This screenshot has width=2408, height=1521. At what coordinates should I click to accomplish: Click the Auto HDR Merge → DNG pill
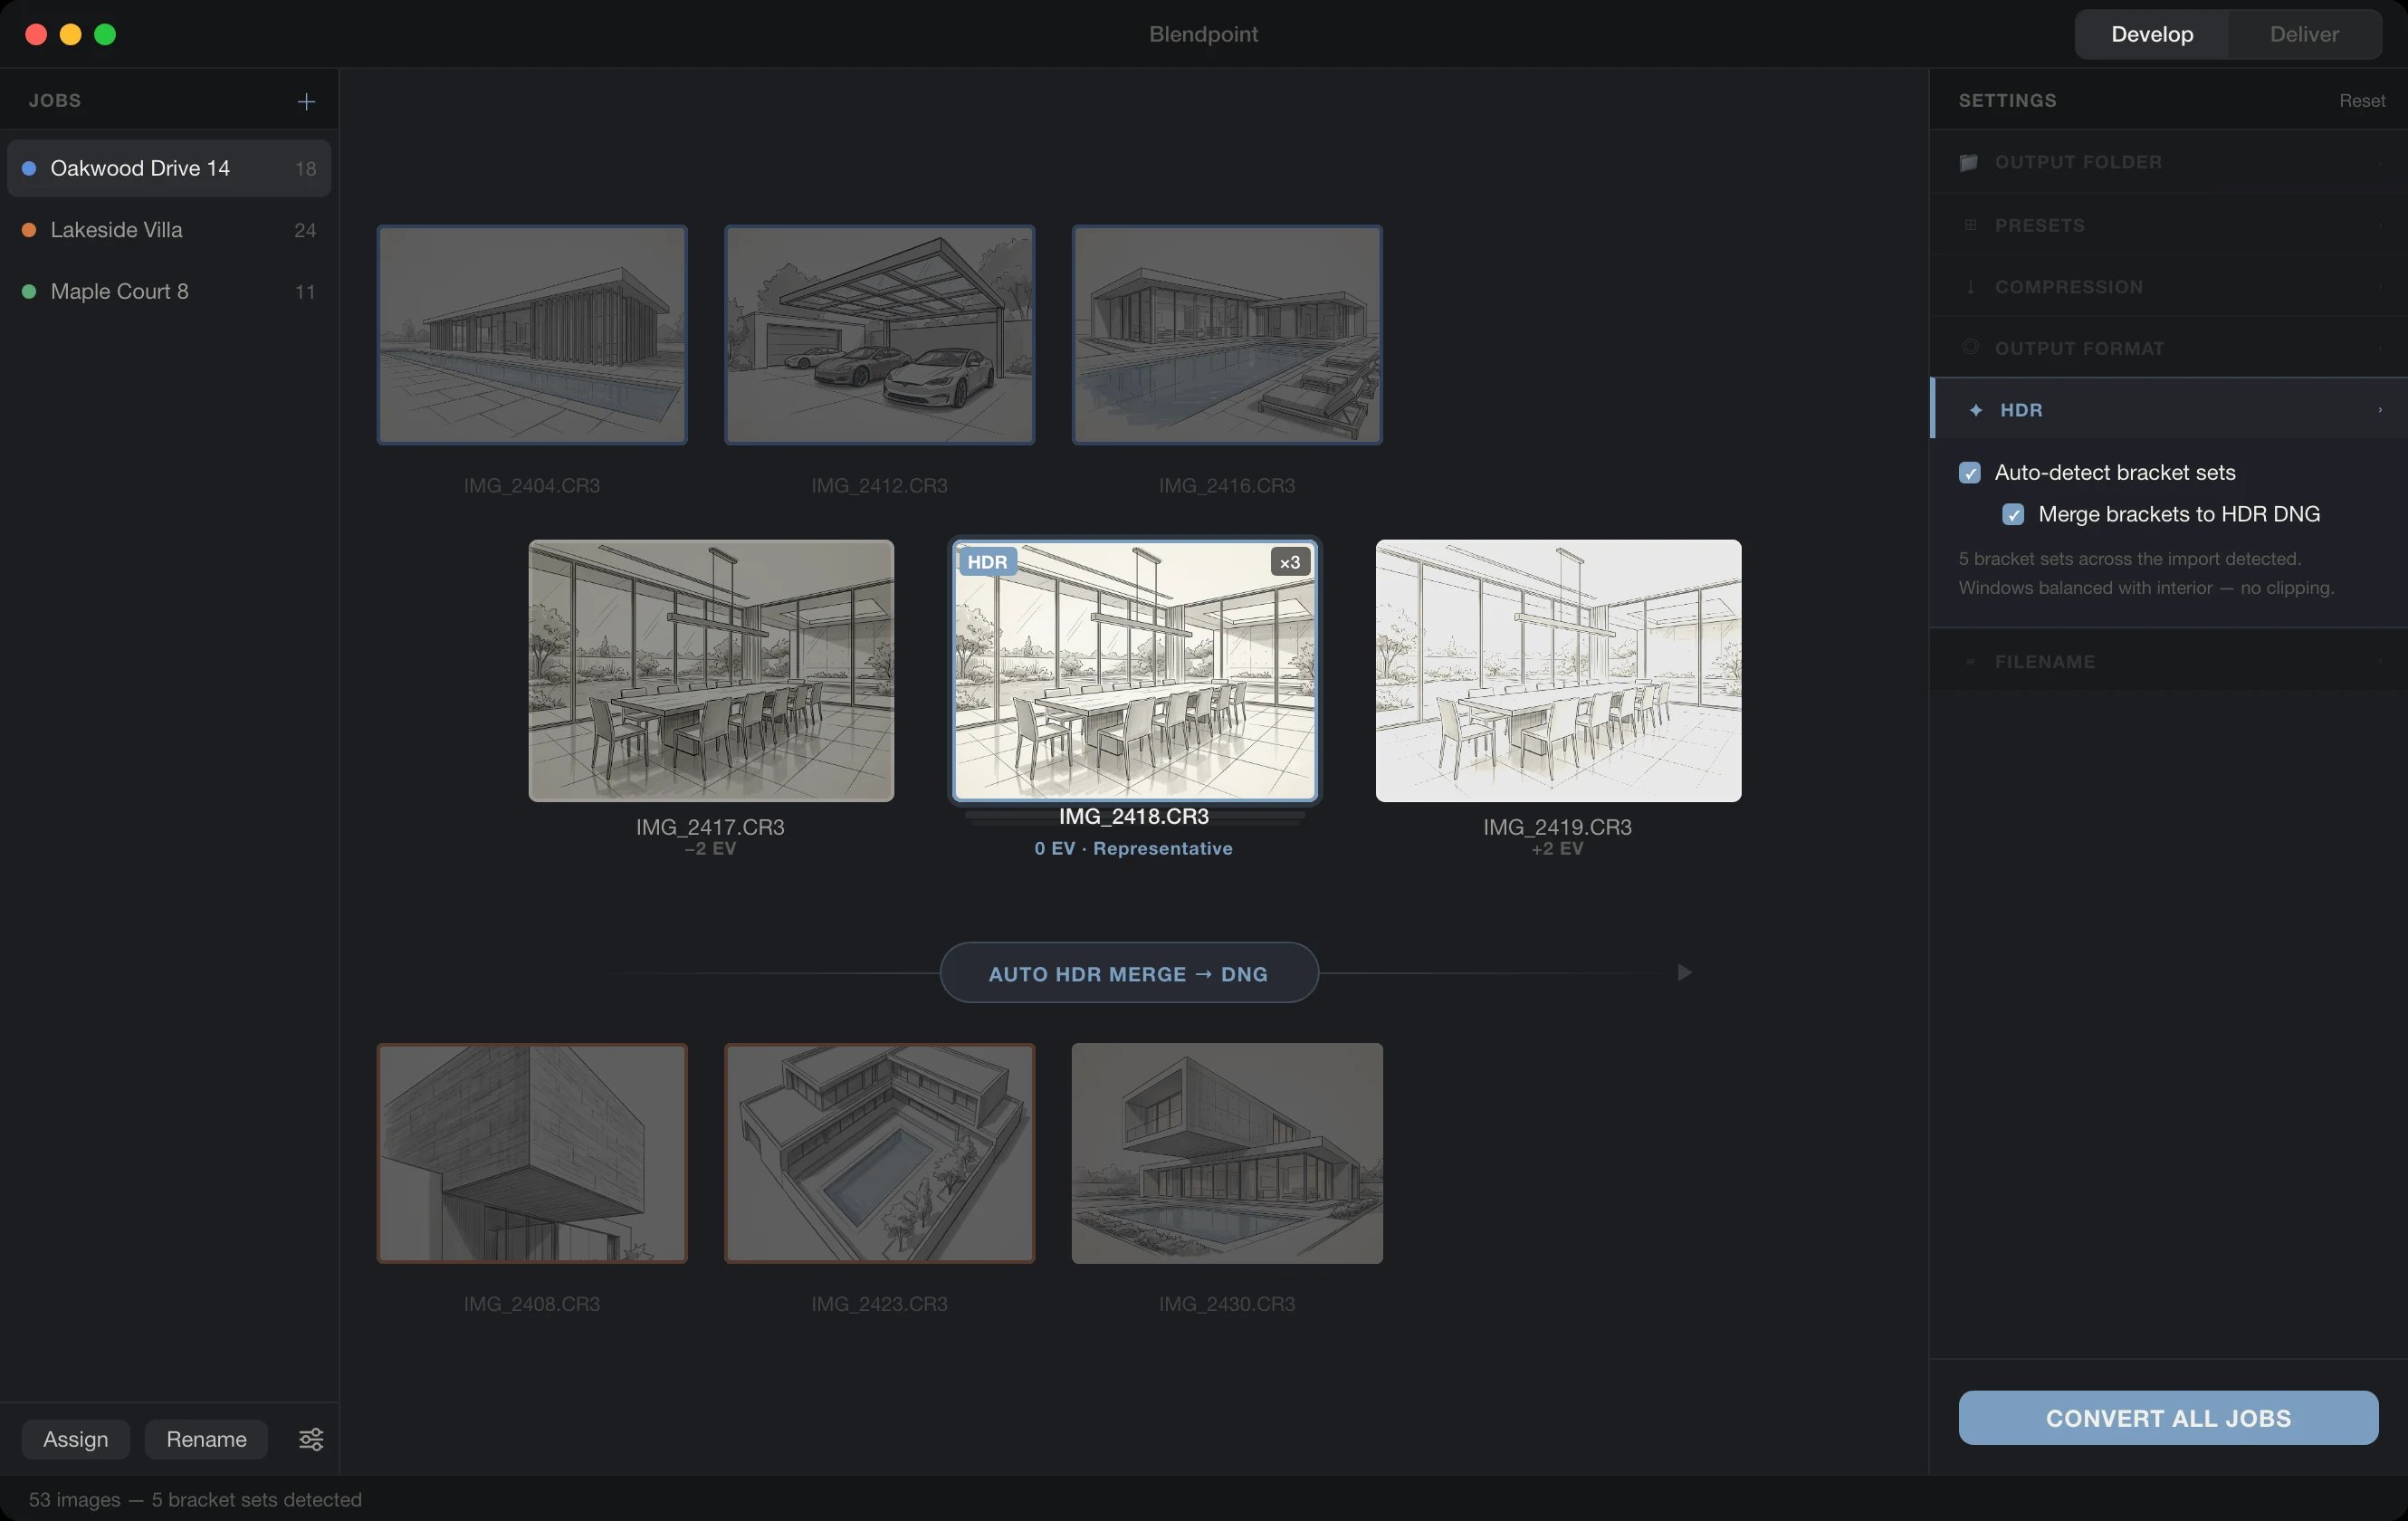click(x=1129, y=973)
